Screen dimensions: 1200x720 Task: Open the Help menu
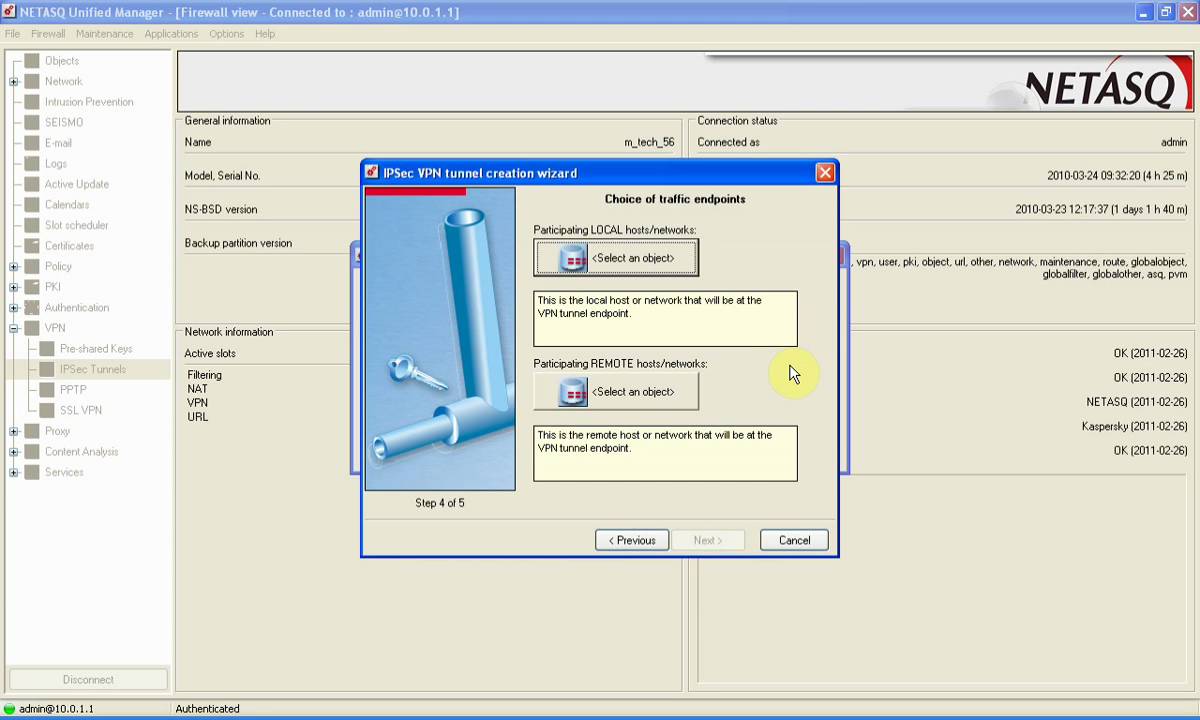pos(264,34)
